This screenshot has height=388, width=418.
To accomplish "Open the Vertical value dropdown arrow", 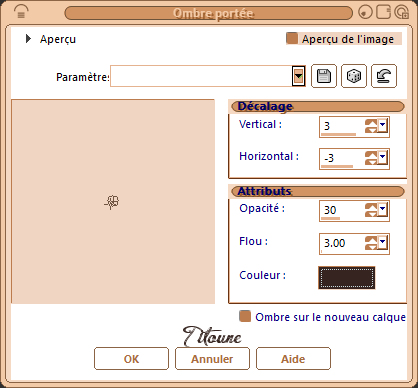I will click(383, 125).
